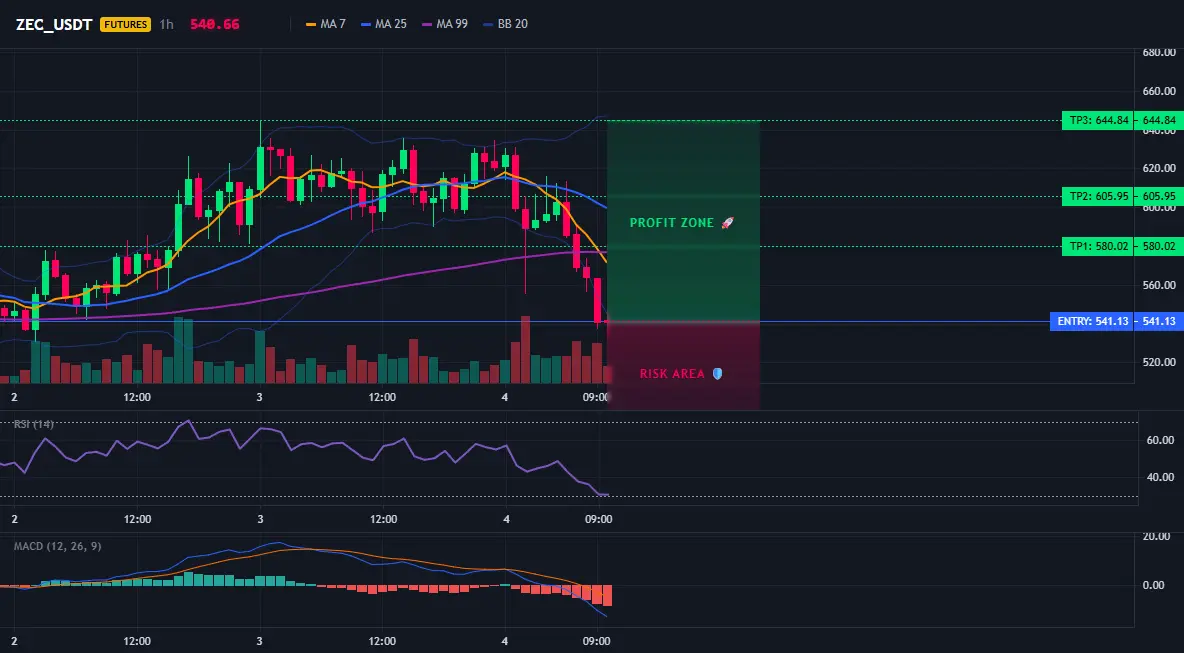Viewport: 1184px width, 653px height.
Task: Click the 540.66 current price
Action: (x=214, y=24)
